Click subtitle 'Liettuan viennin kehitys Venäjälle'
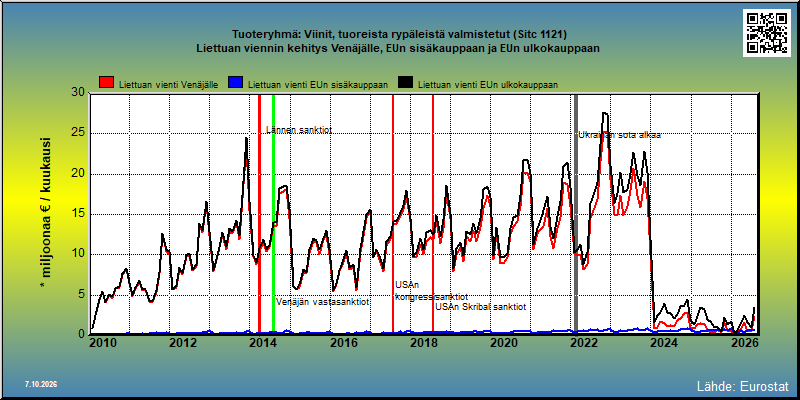 (x=397, y=49)
